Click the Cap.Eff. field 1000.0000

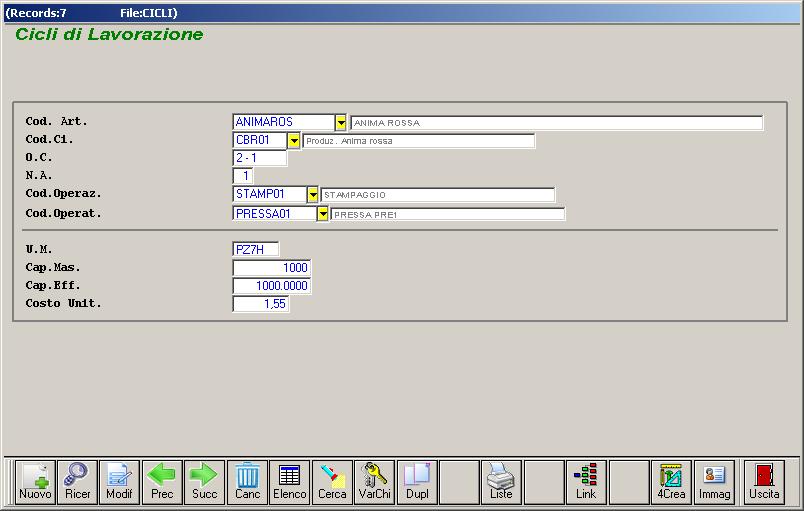(x=272, y=285)
